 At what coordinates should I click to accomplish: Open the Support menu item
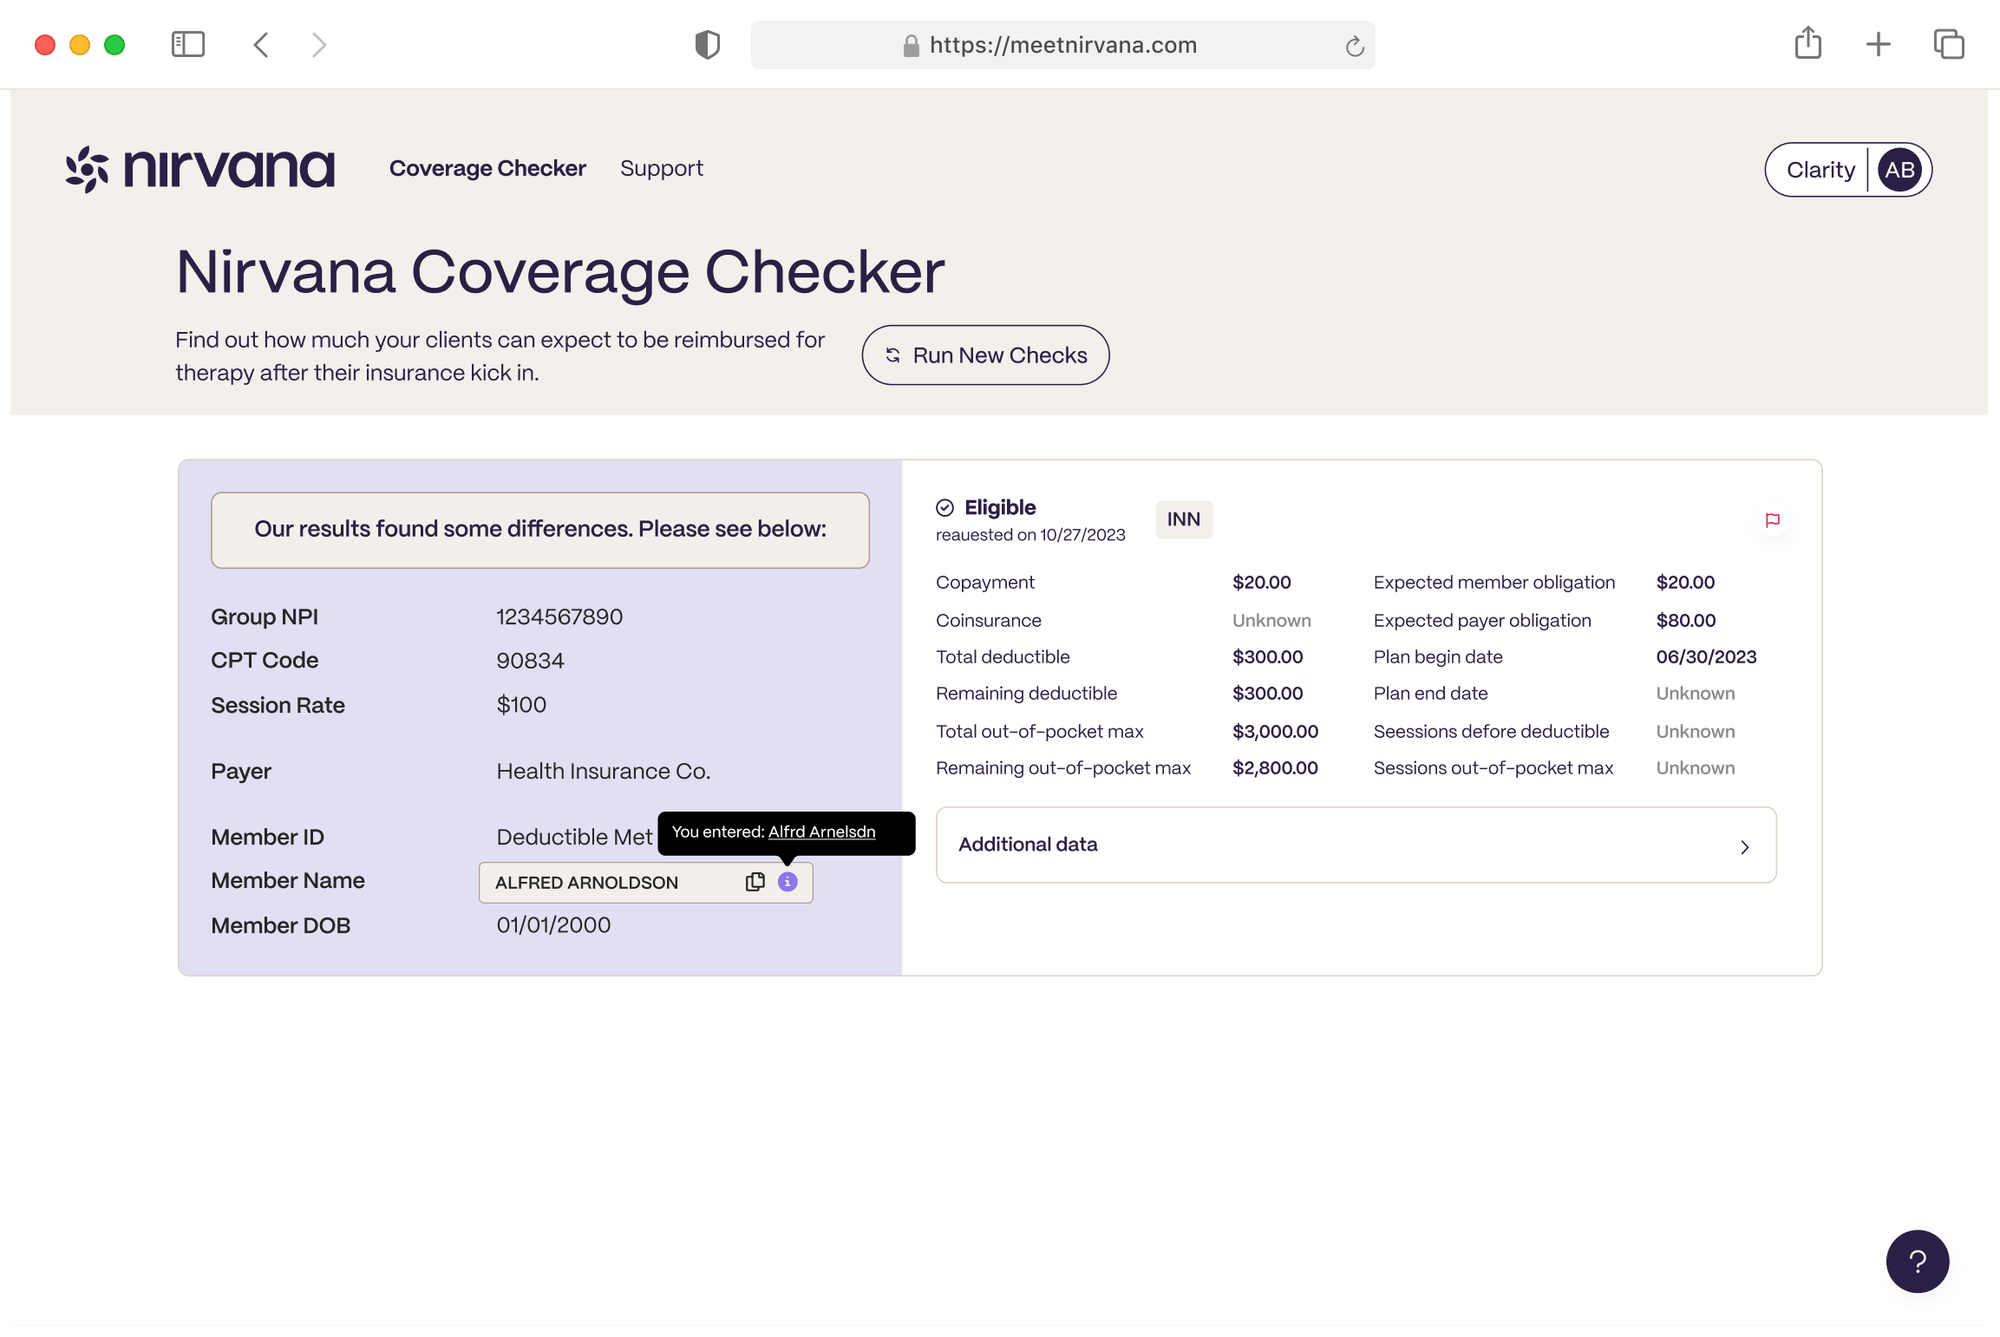tap(661, 168)
